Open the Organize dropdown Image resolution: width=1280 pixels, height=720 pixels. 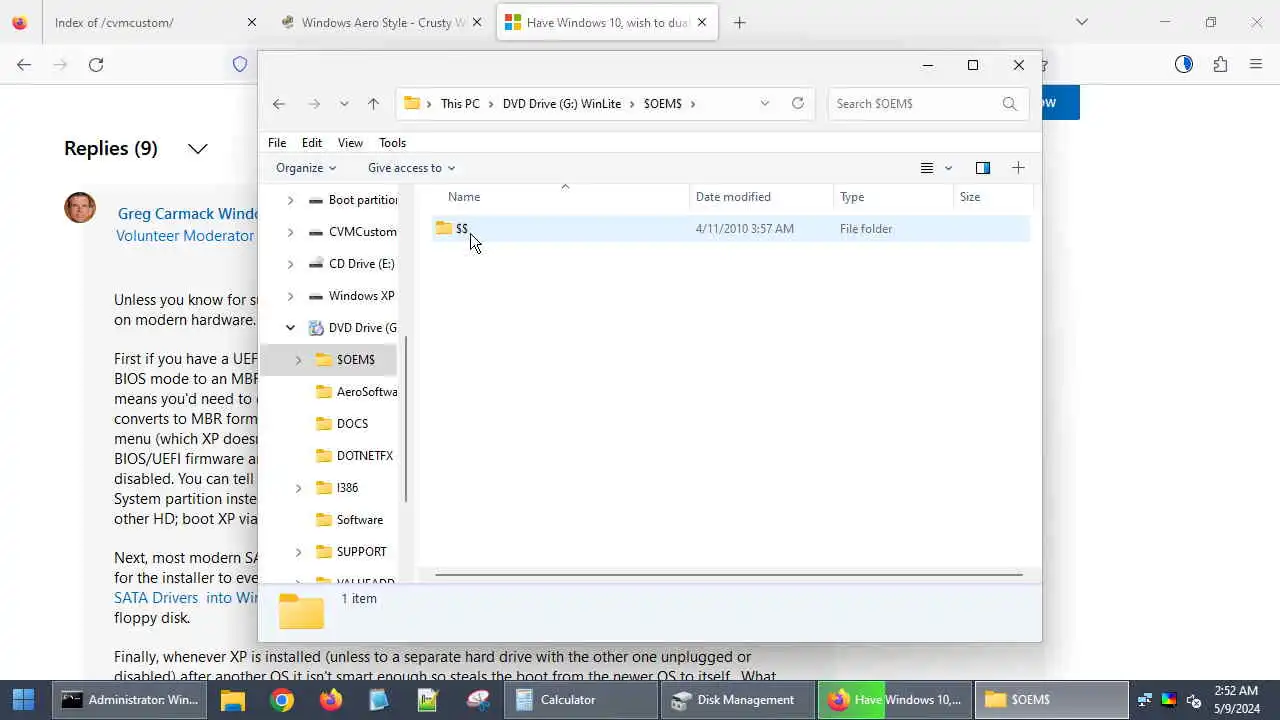click(x=306, y=168)
